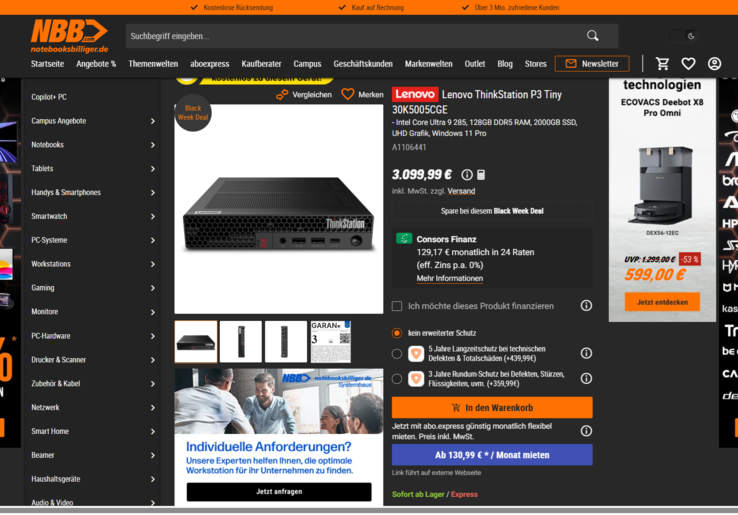The image size is (738, 515).
Task: Click the search magnifier icon
Action: (x=593, y=36)
